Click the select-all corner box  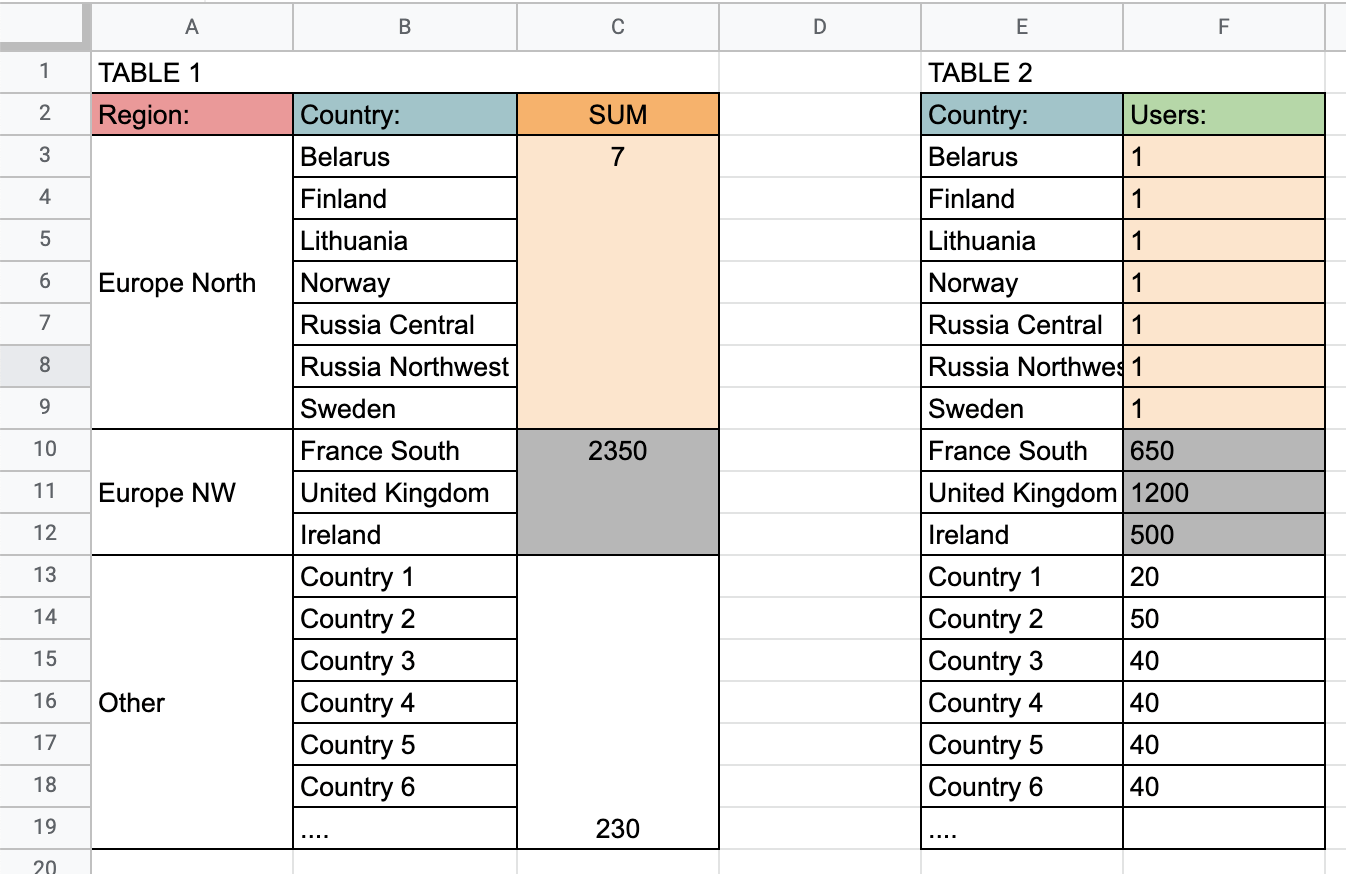(45, 27)
